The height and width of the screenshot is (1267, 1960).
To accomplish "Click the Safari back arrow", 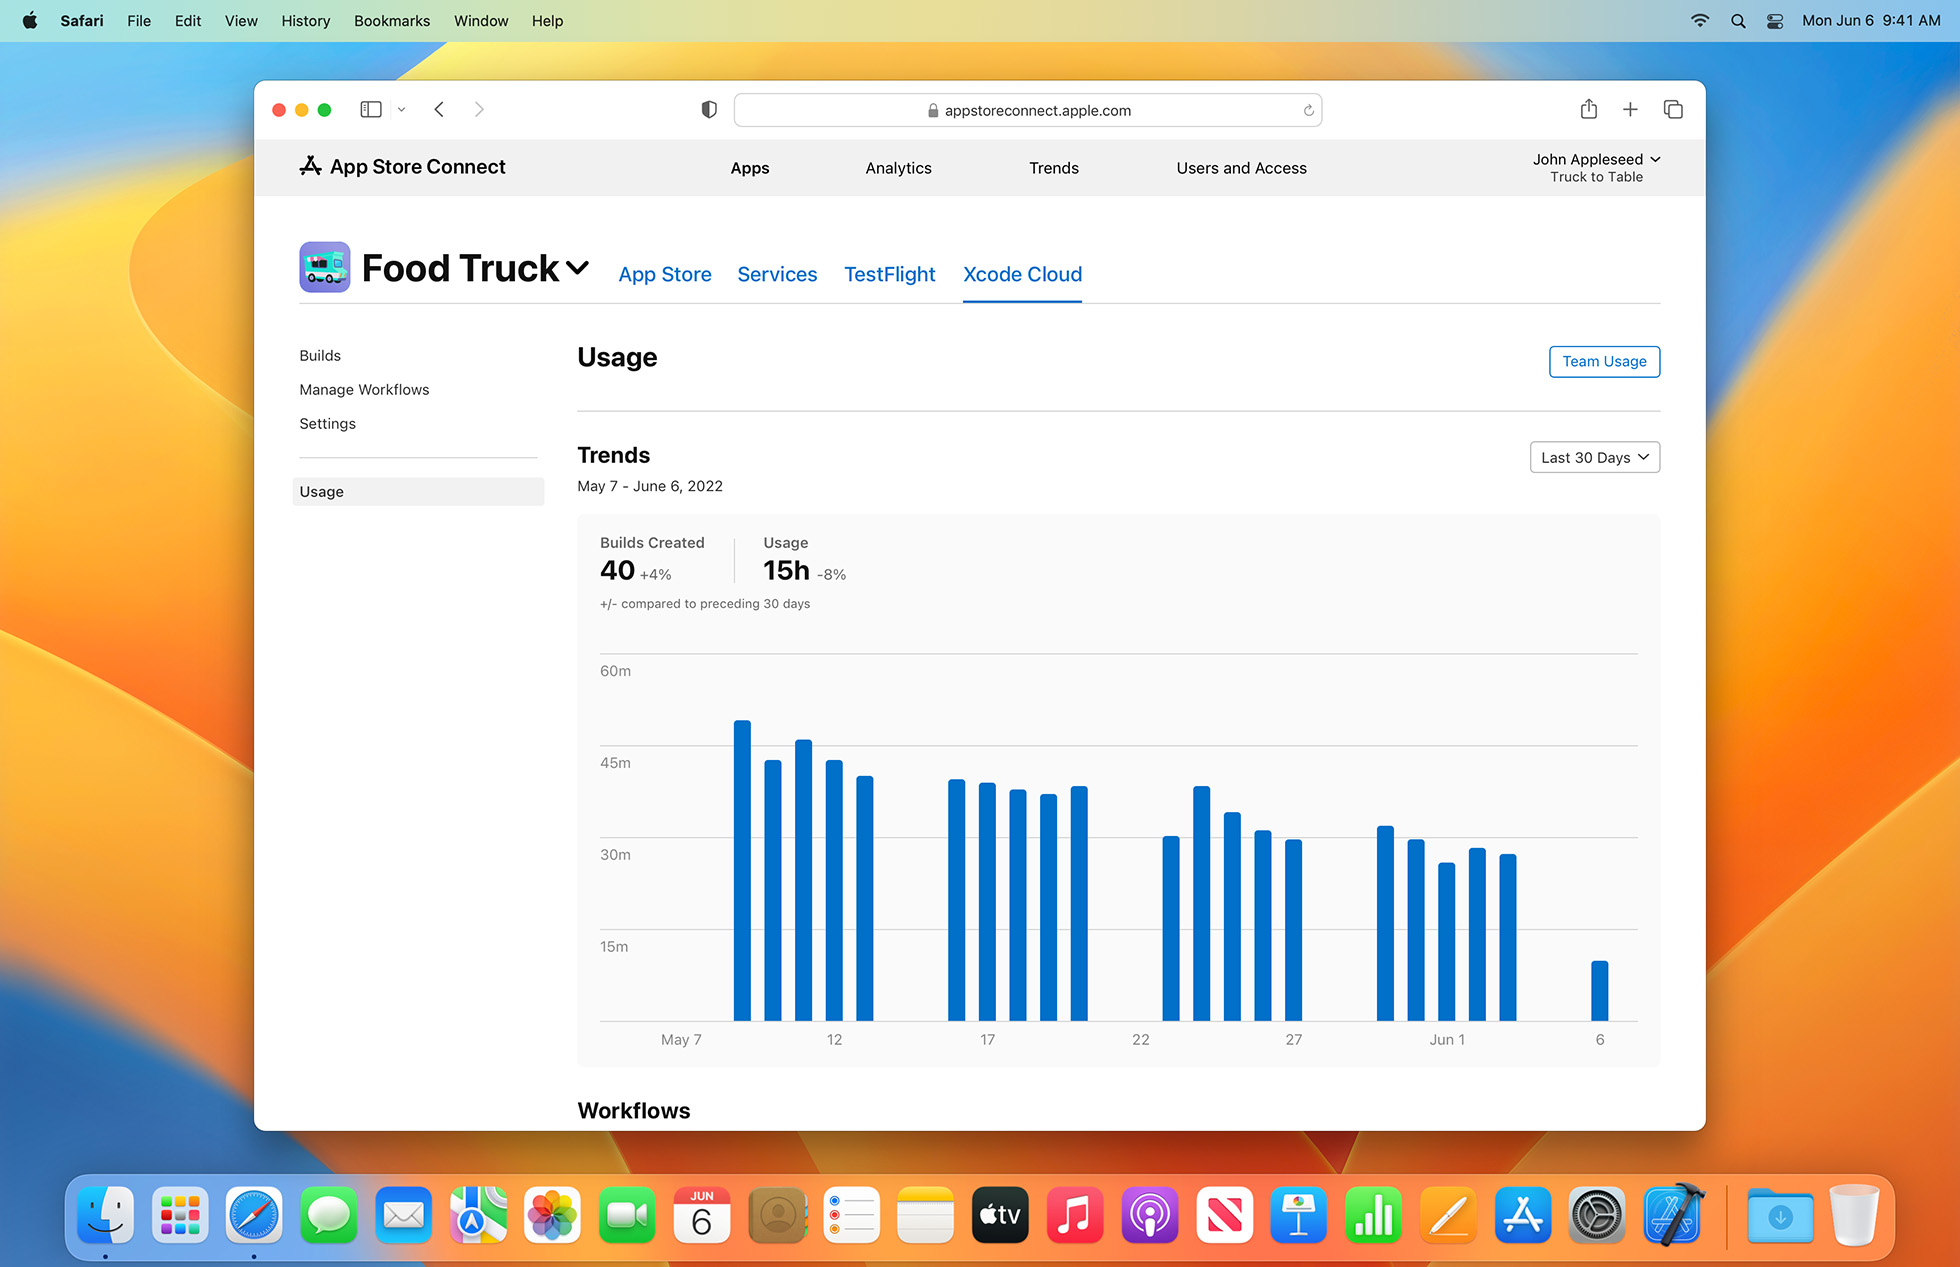I will [x=439, y=110].
